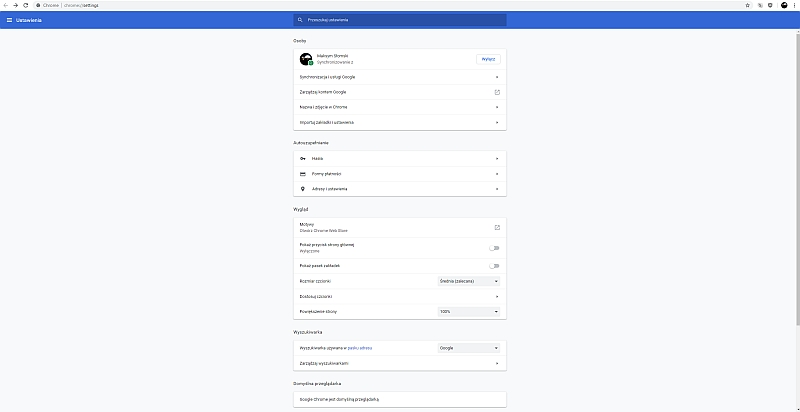Expand Importuj zakładki i ustawienia
Viewport: 800px width, 412px height.
coord(497,122)
